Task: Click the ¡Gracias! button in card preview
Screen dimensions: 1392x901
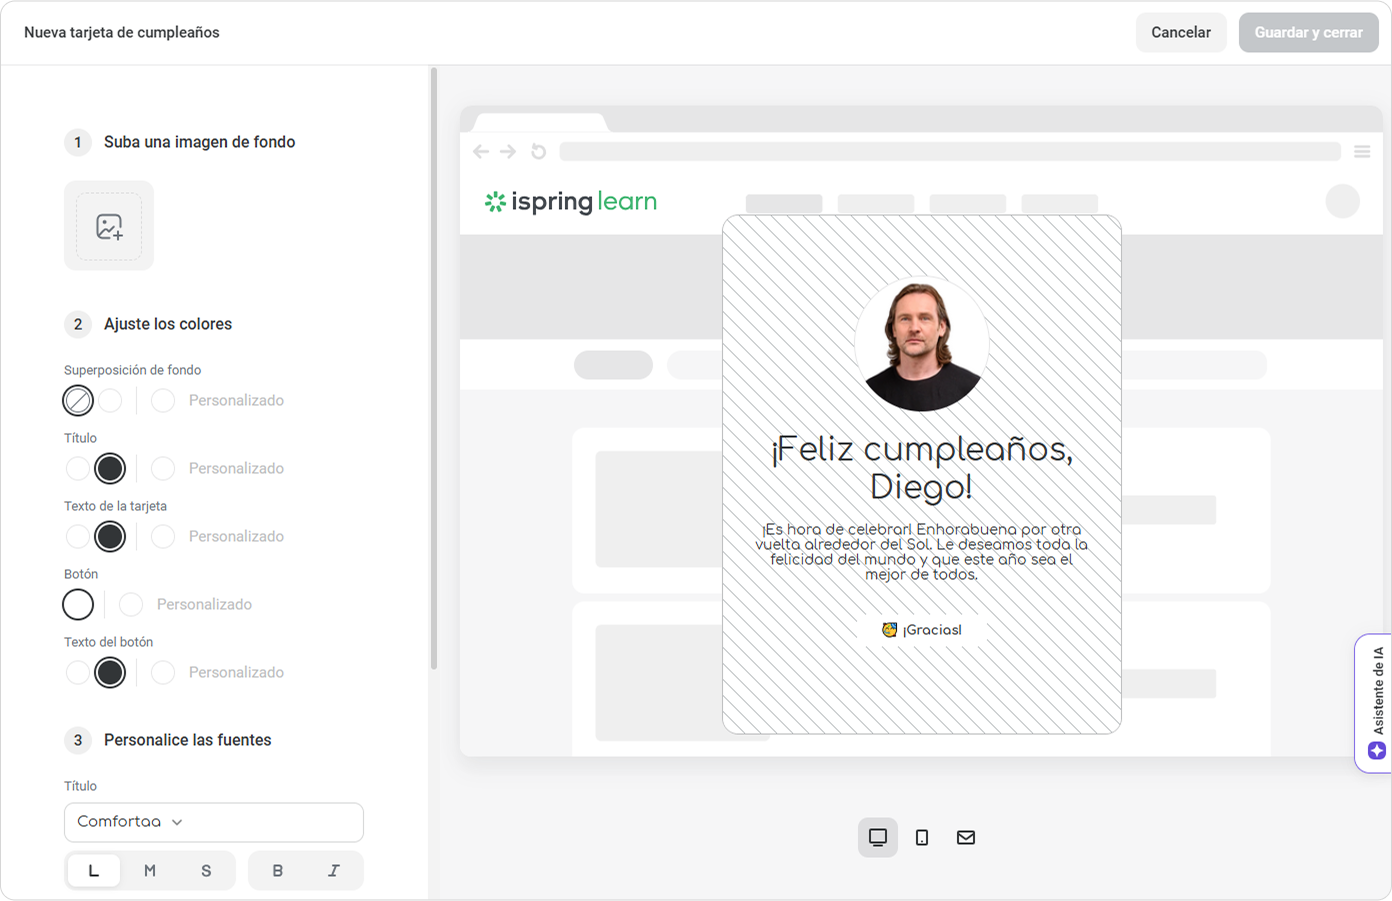Action: click(x=922, y=630)
